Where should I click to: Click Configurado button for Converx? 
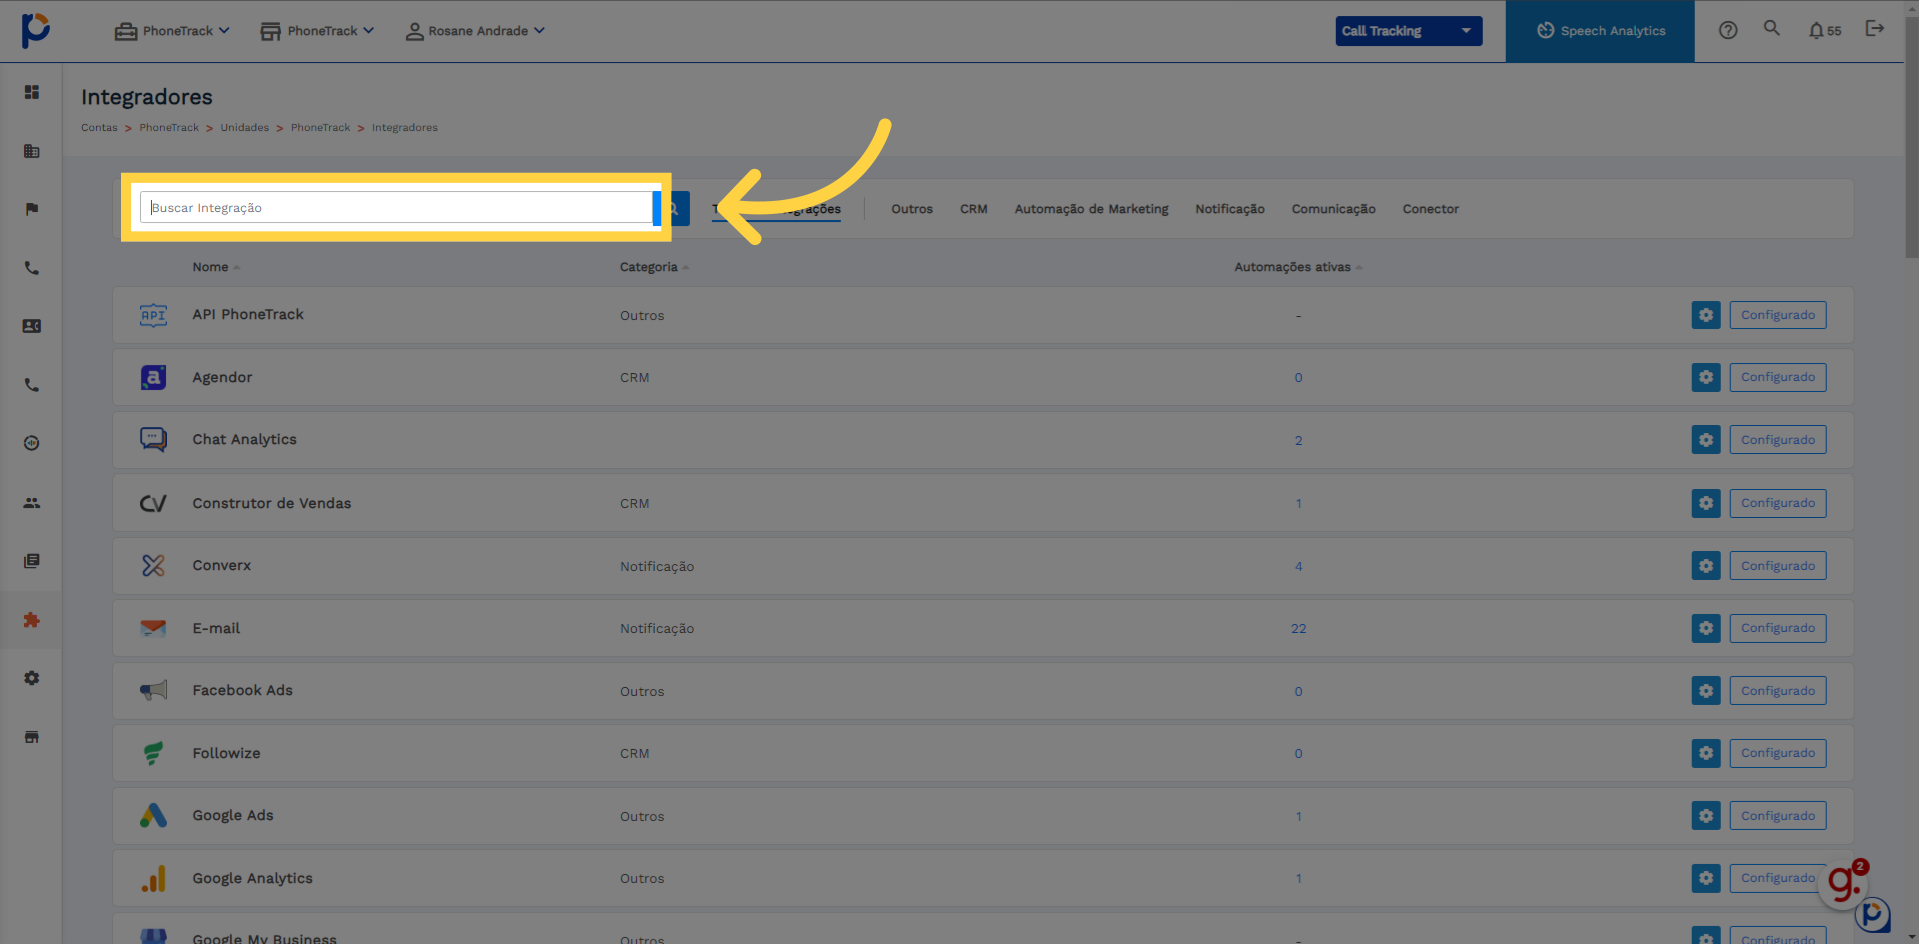[1778, 566]
